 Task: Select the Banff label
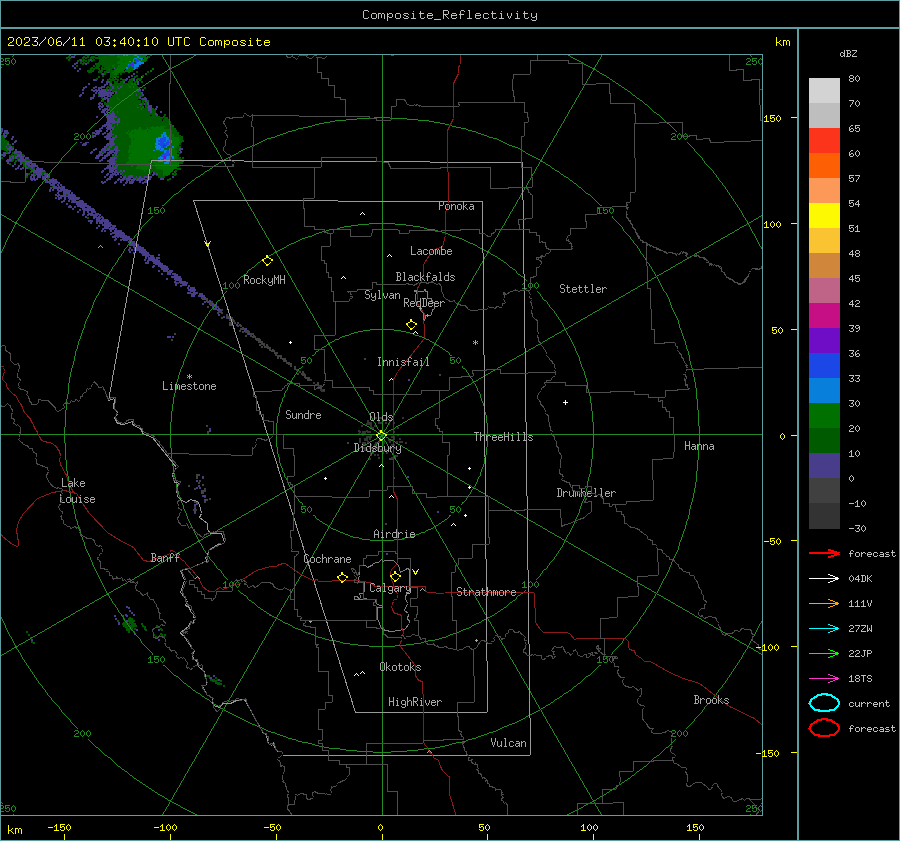click(x=165, y=557)
